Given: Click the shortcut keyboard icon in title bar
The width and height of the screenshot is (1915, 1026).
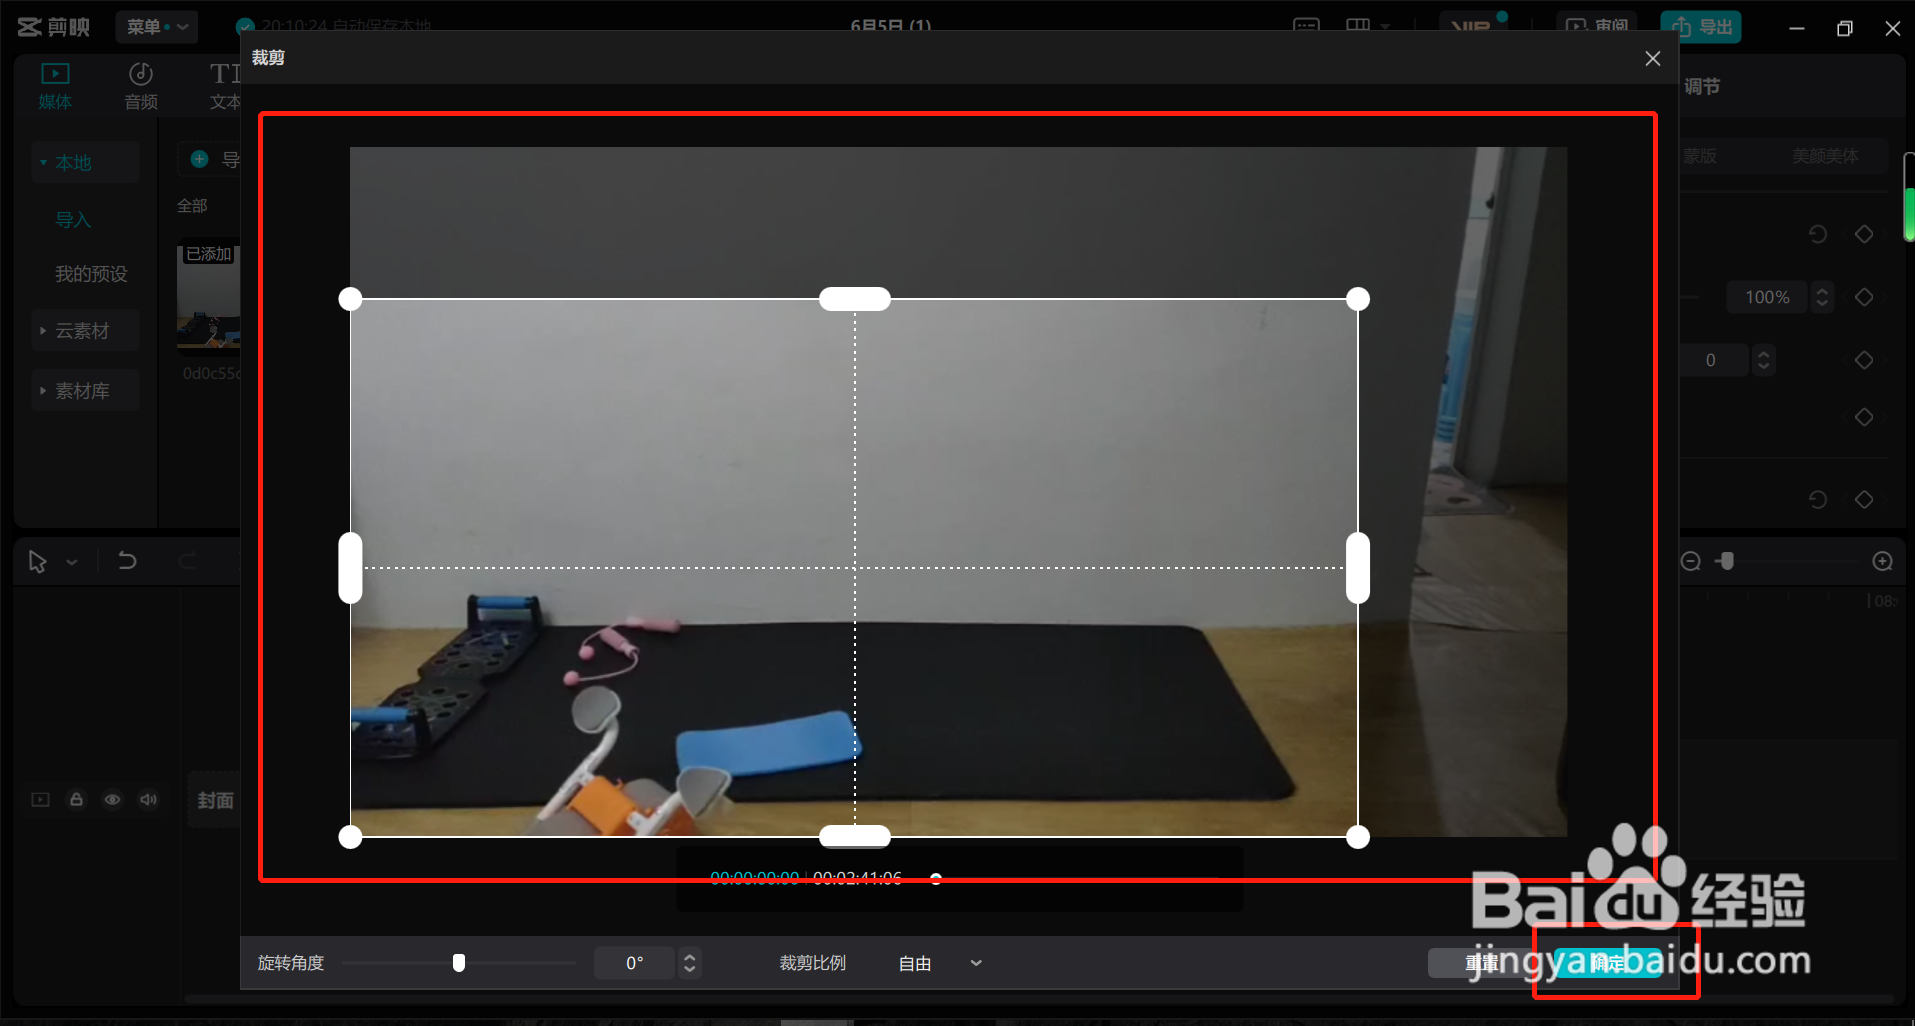Looking at the screenshot, I should (x=1306, y=26).
